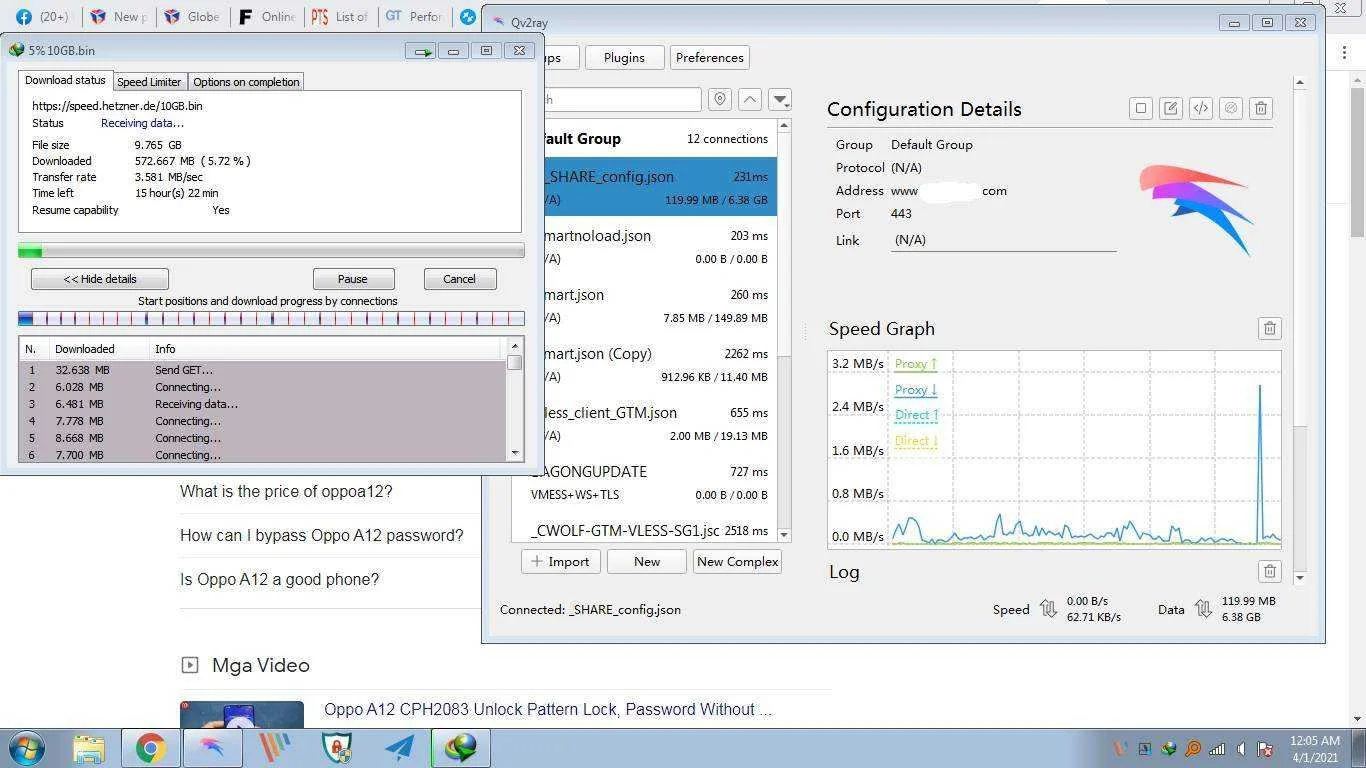Delete the connection with the Configuration Details trash icon
1366x768 pixels.
click(x=1261, y=108)
